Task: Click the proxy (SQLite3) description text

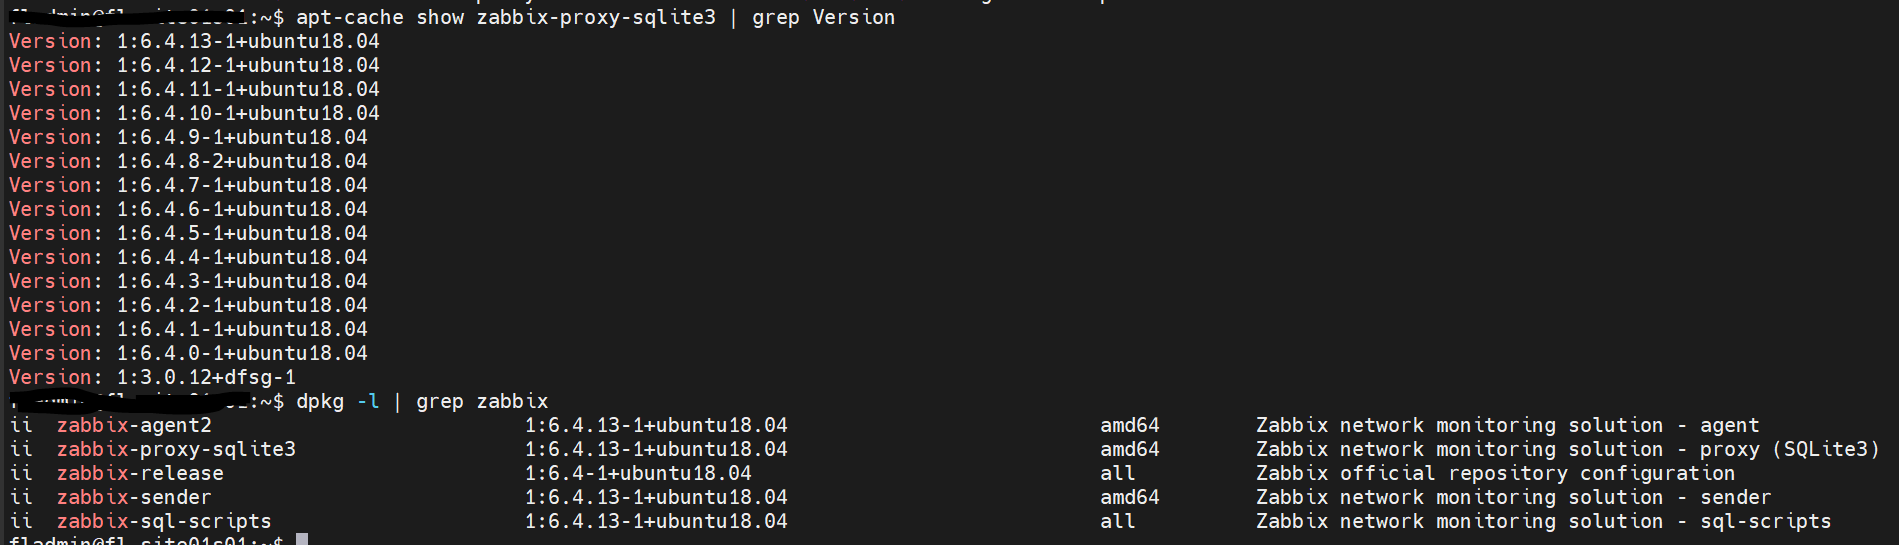Action: [x=1790, y=449]
